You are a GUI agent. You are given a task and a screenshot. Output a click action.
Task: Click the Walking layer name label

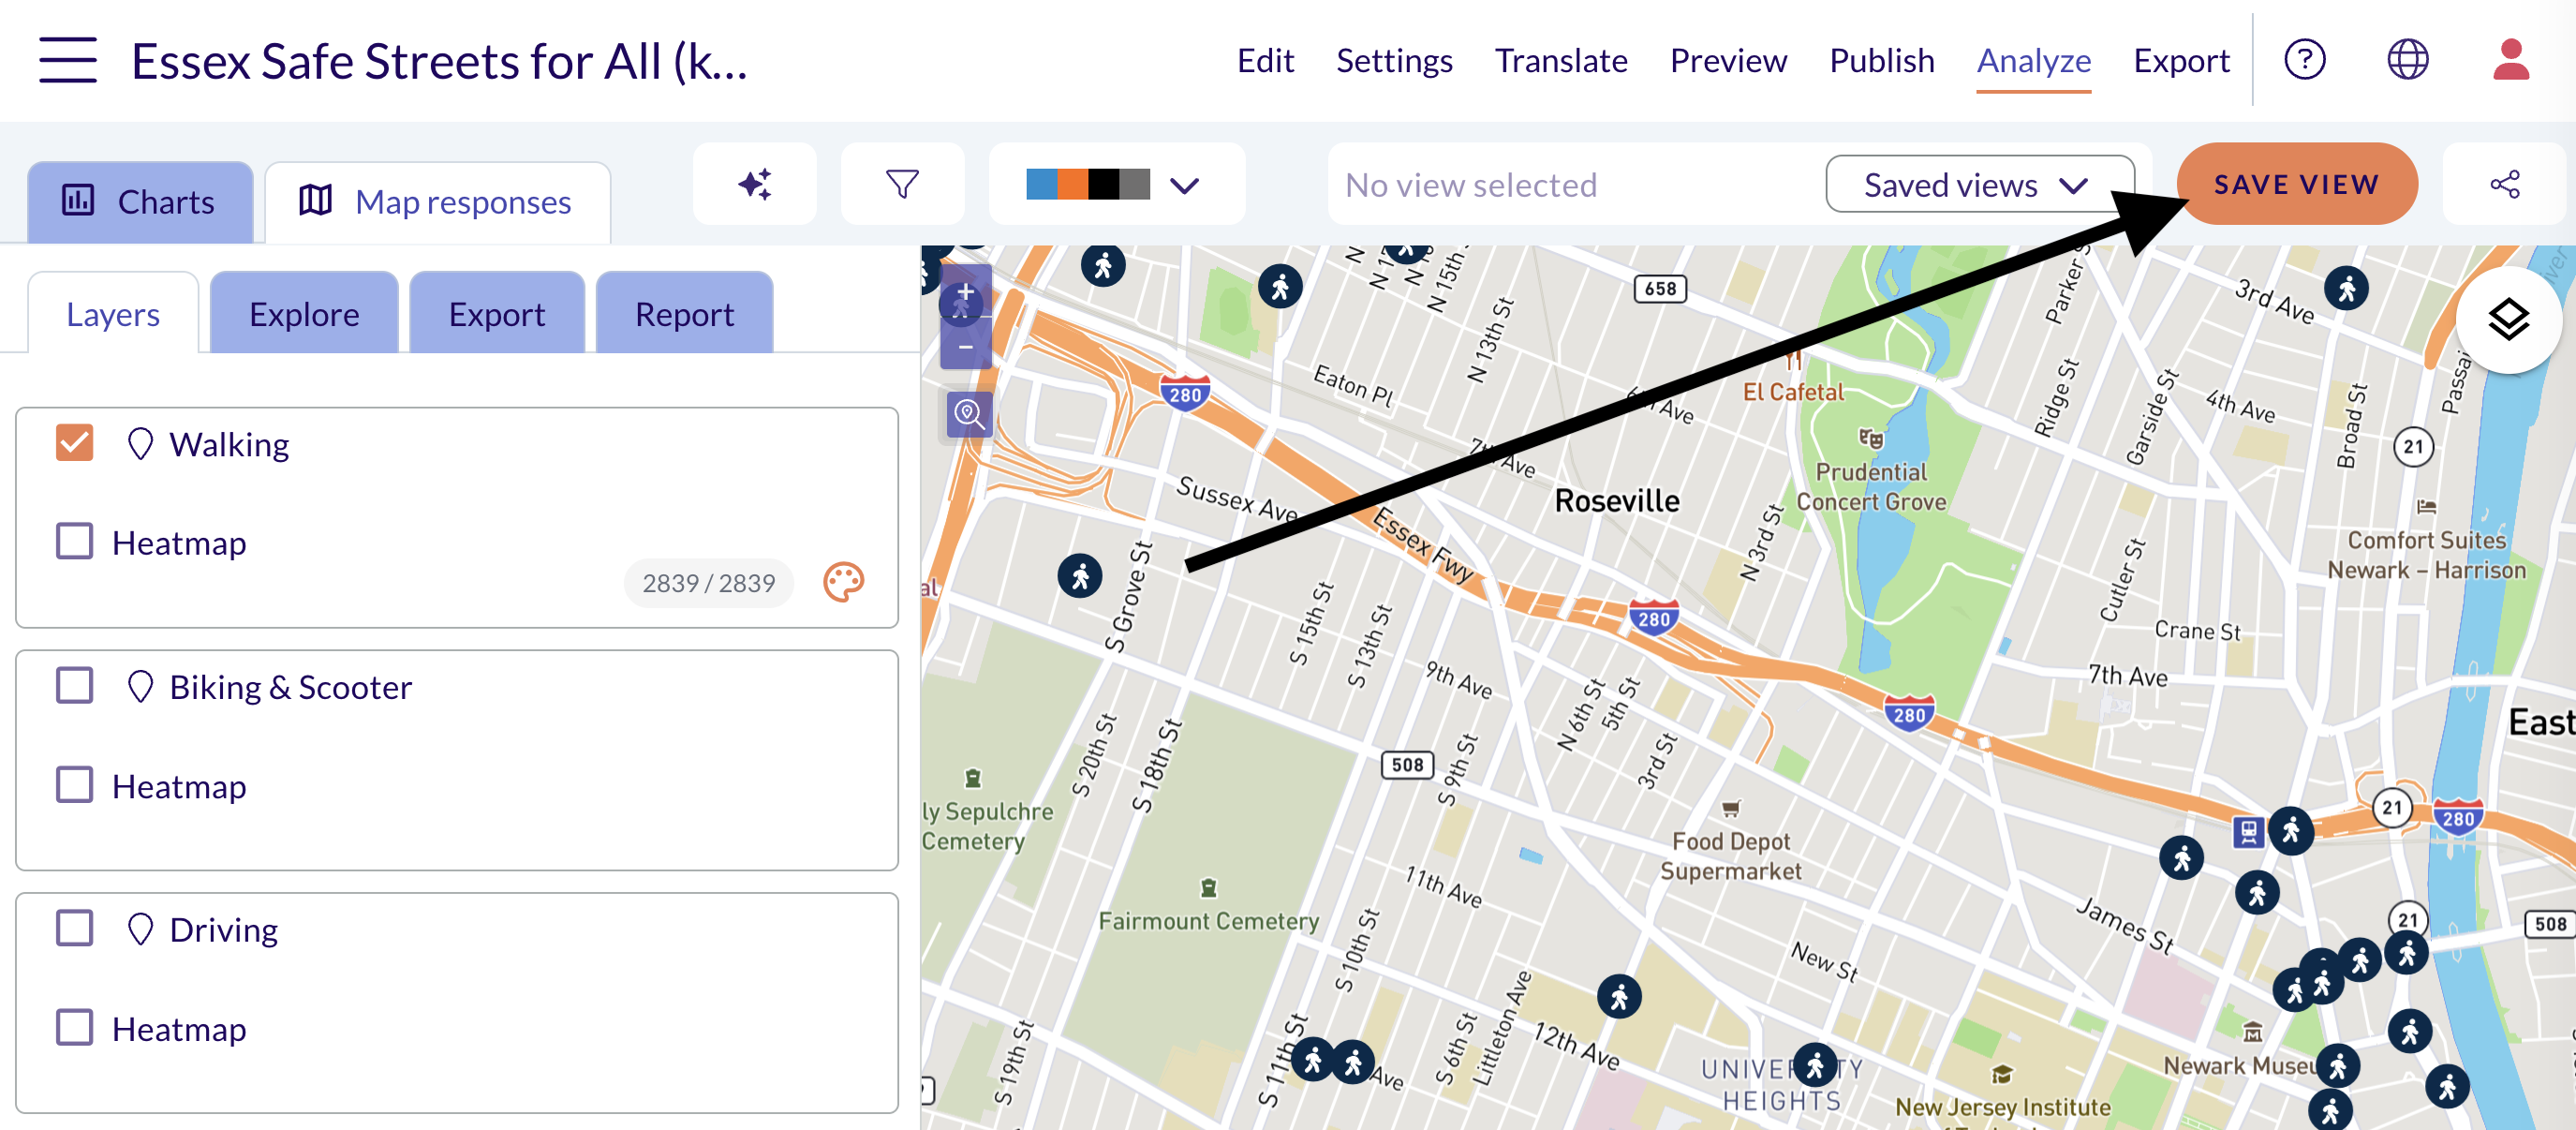229,444
